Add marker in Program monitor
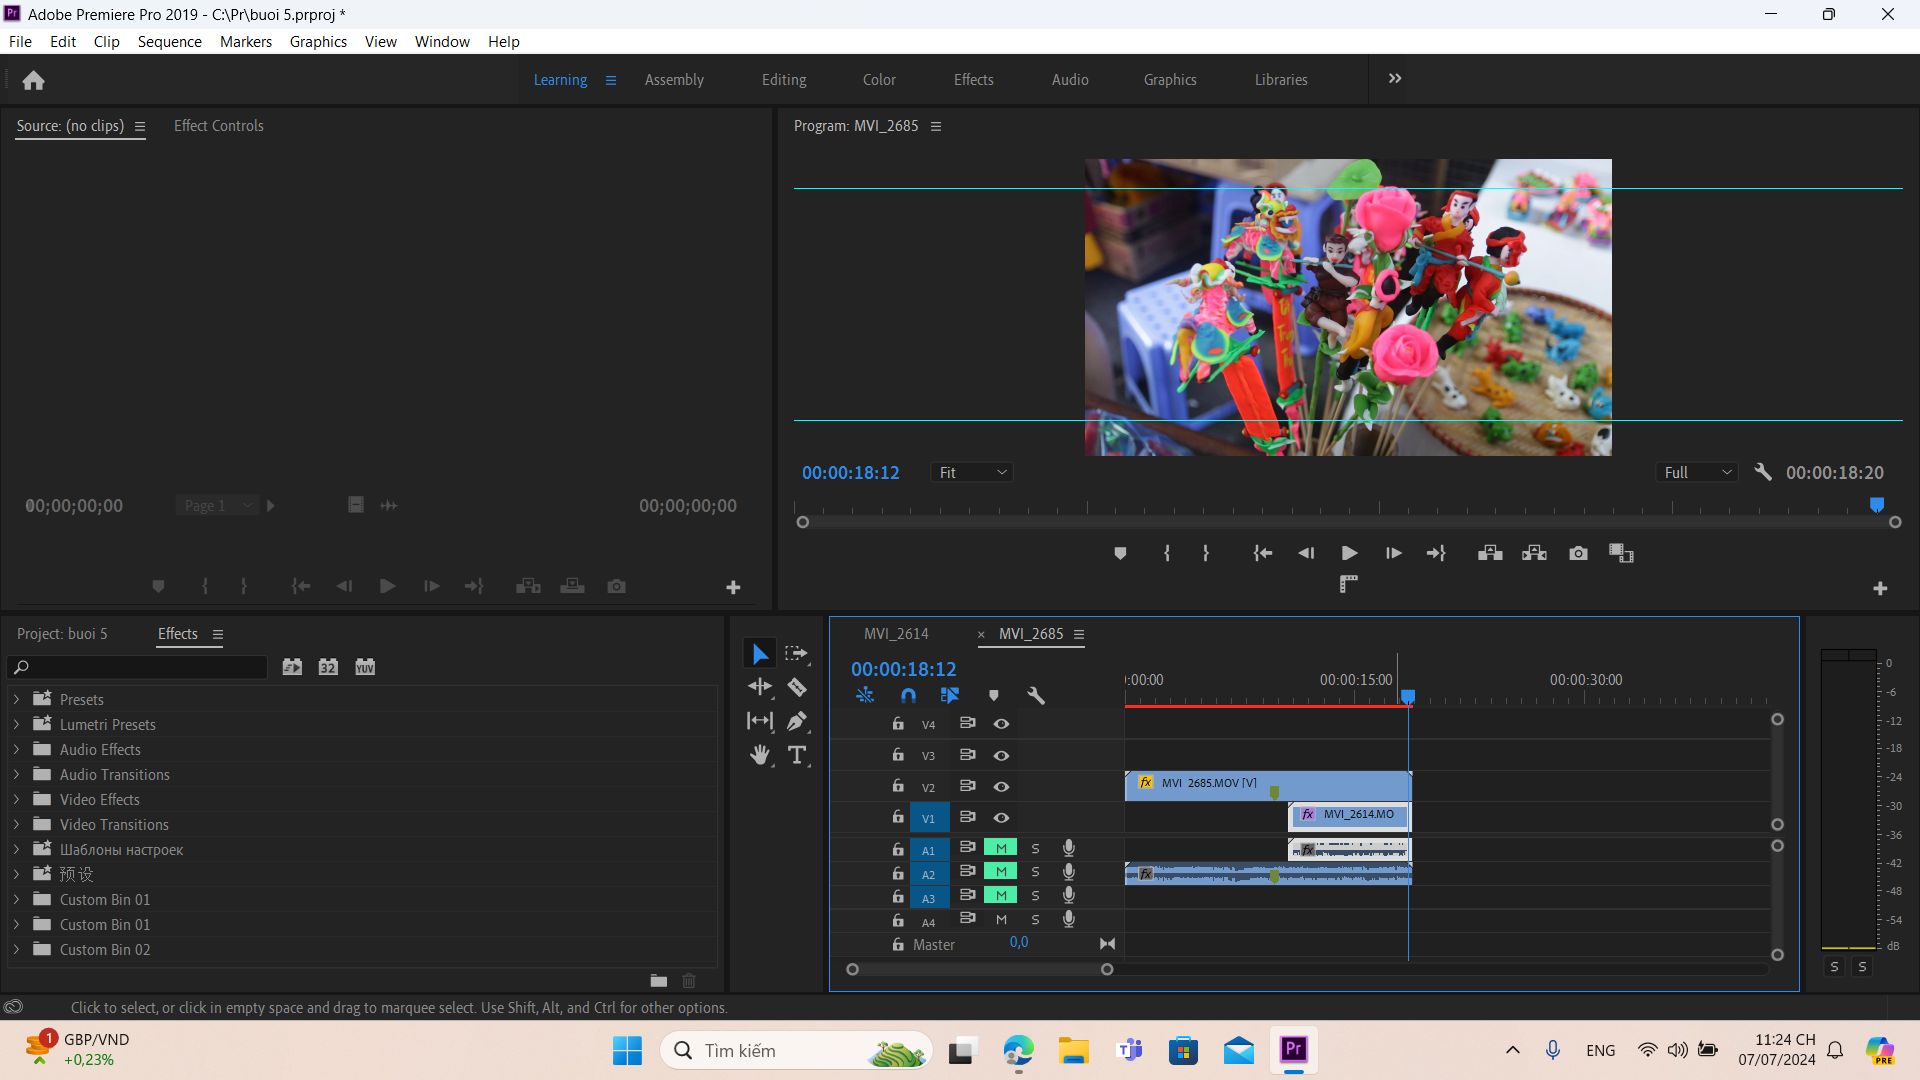The height and width of the screenshot is (1080, 1920). (1120, 553)
